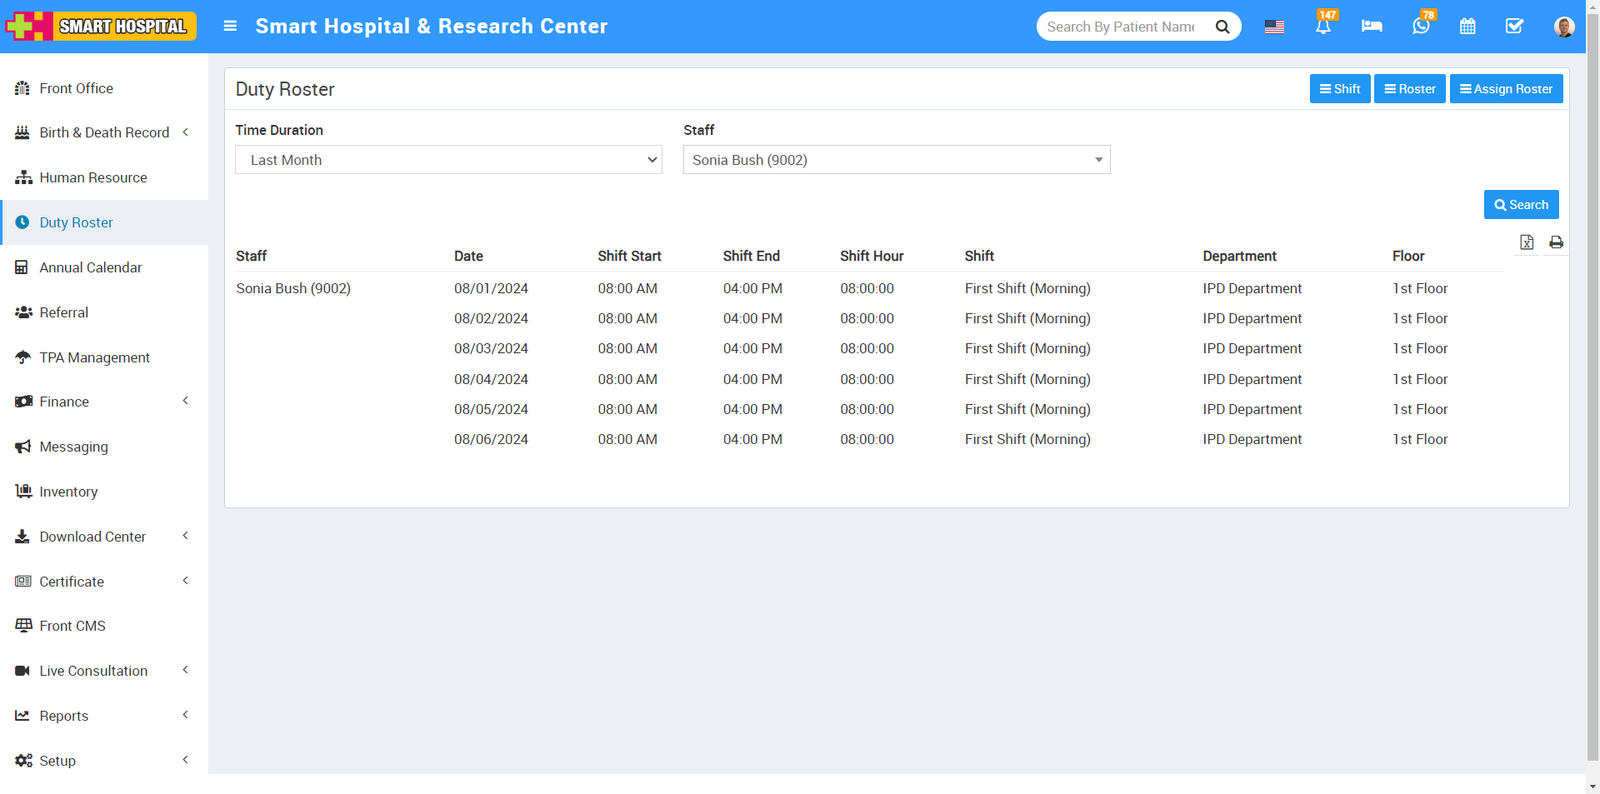Open the bed status icon
Image resolution: width=1600 pixels, height=794 pixels.
pos(1371,27)
